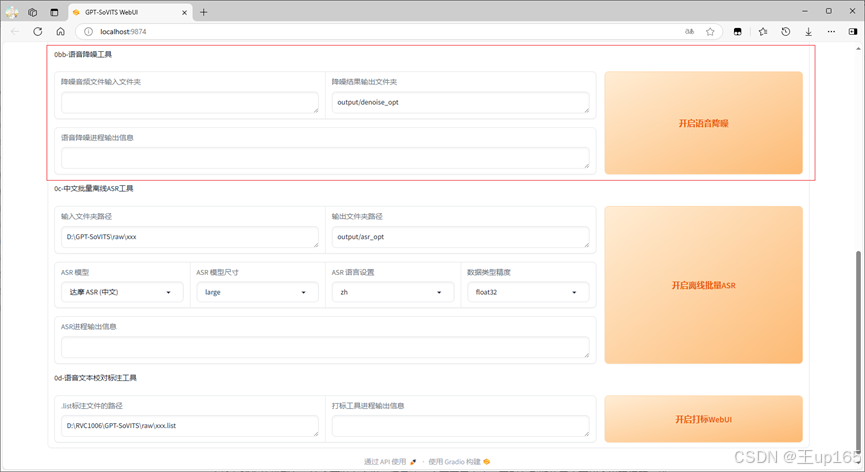This screenshot has height=472, width=865.
Task: Go to the browser home page
Action: (61, 31)
